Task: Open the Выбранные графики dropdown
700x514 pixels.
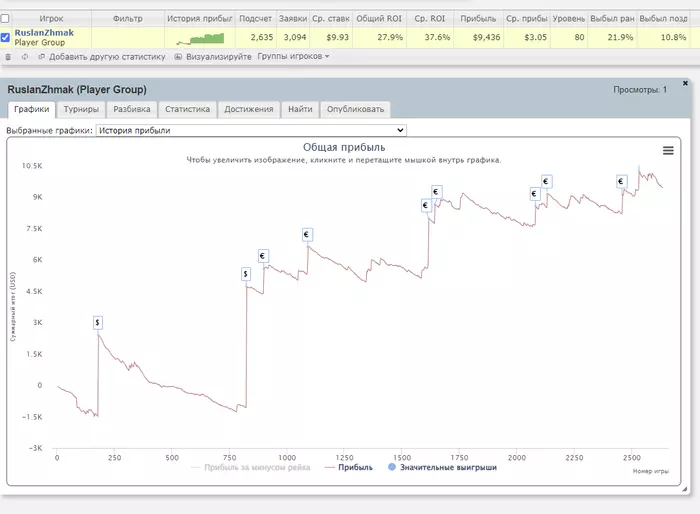Action: pyautogui.click(x=251, y=130)
